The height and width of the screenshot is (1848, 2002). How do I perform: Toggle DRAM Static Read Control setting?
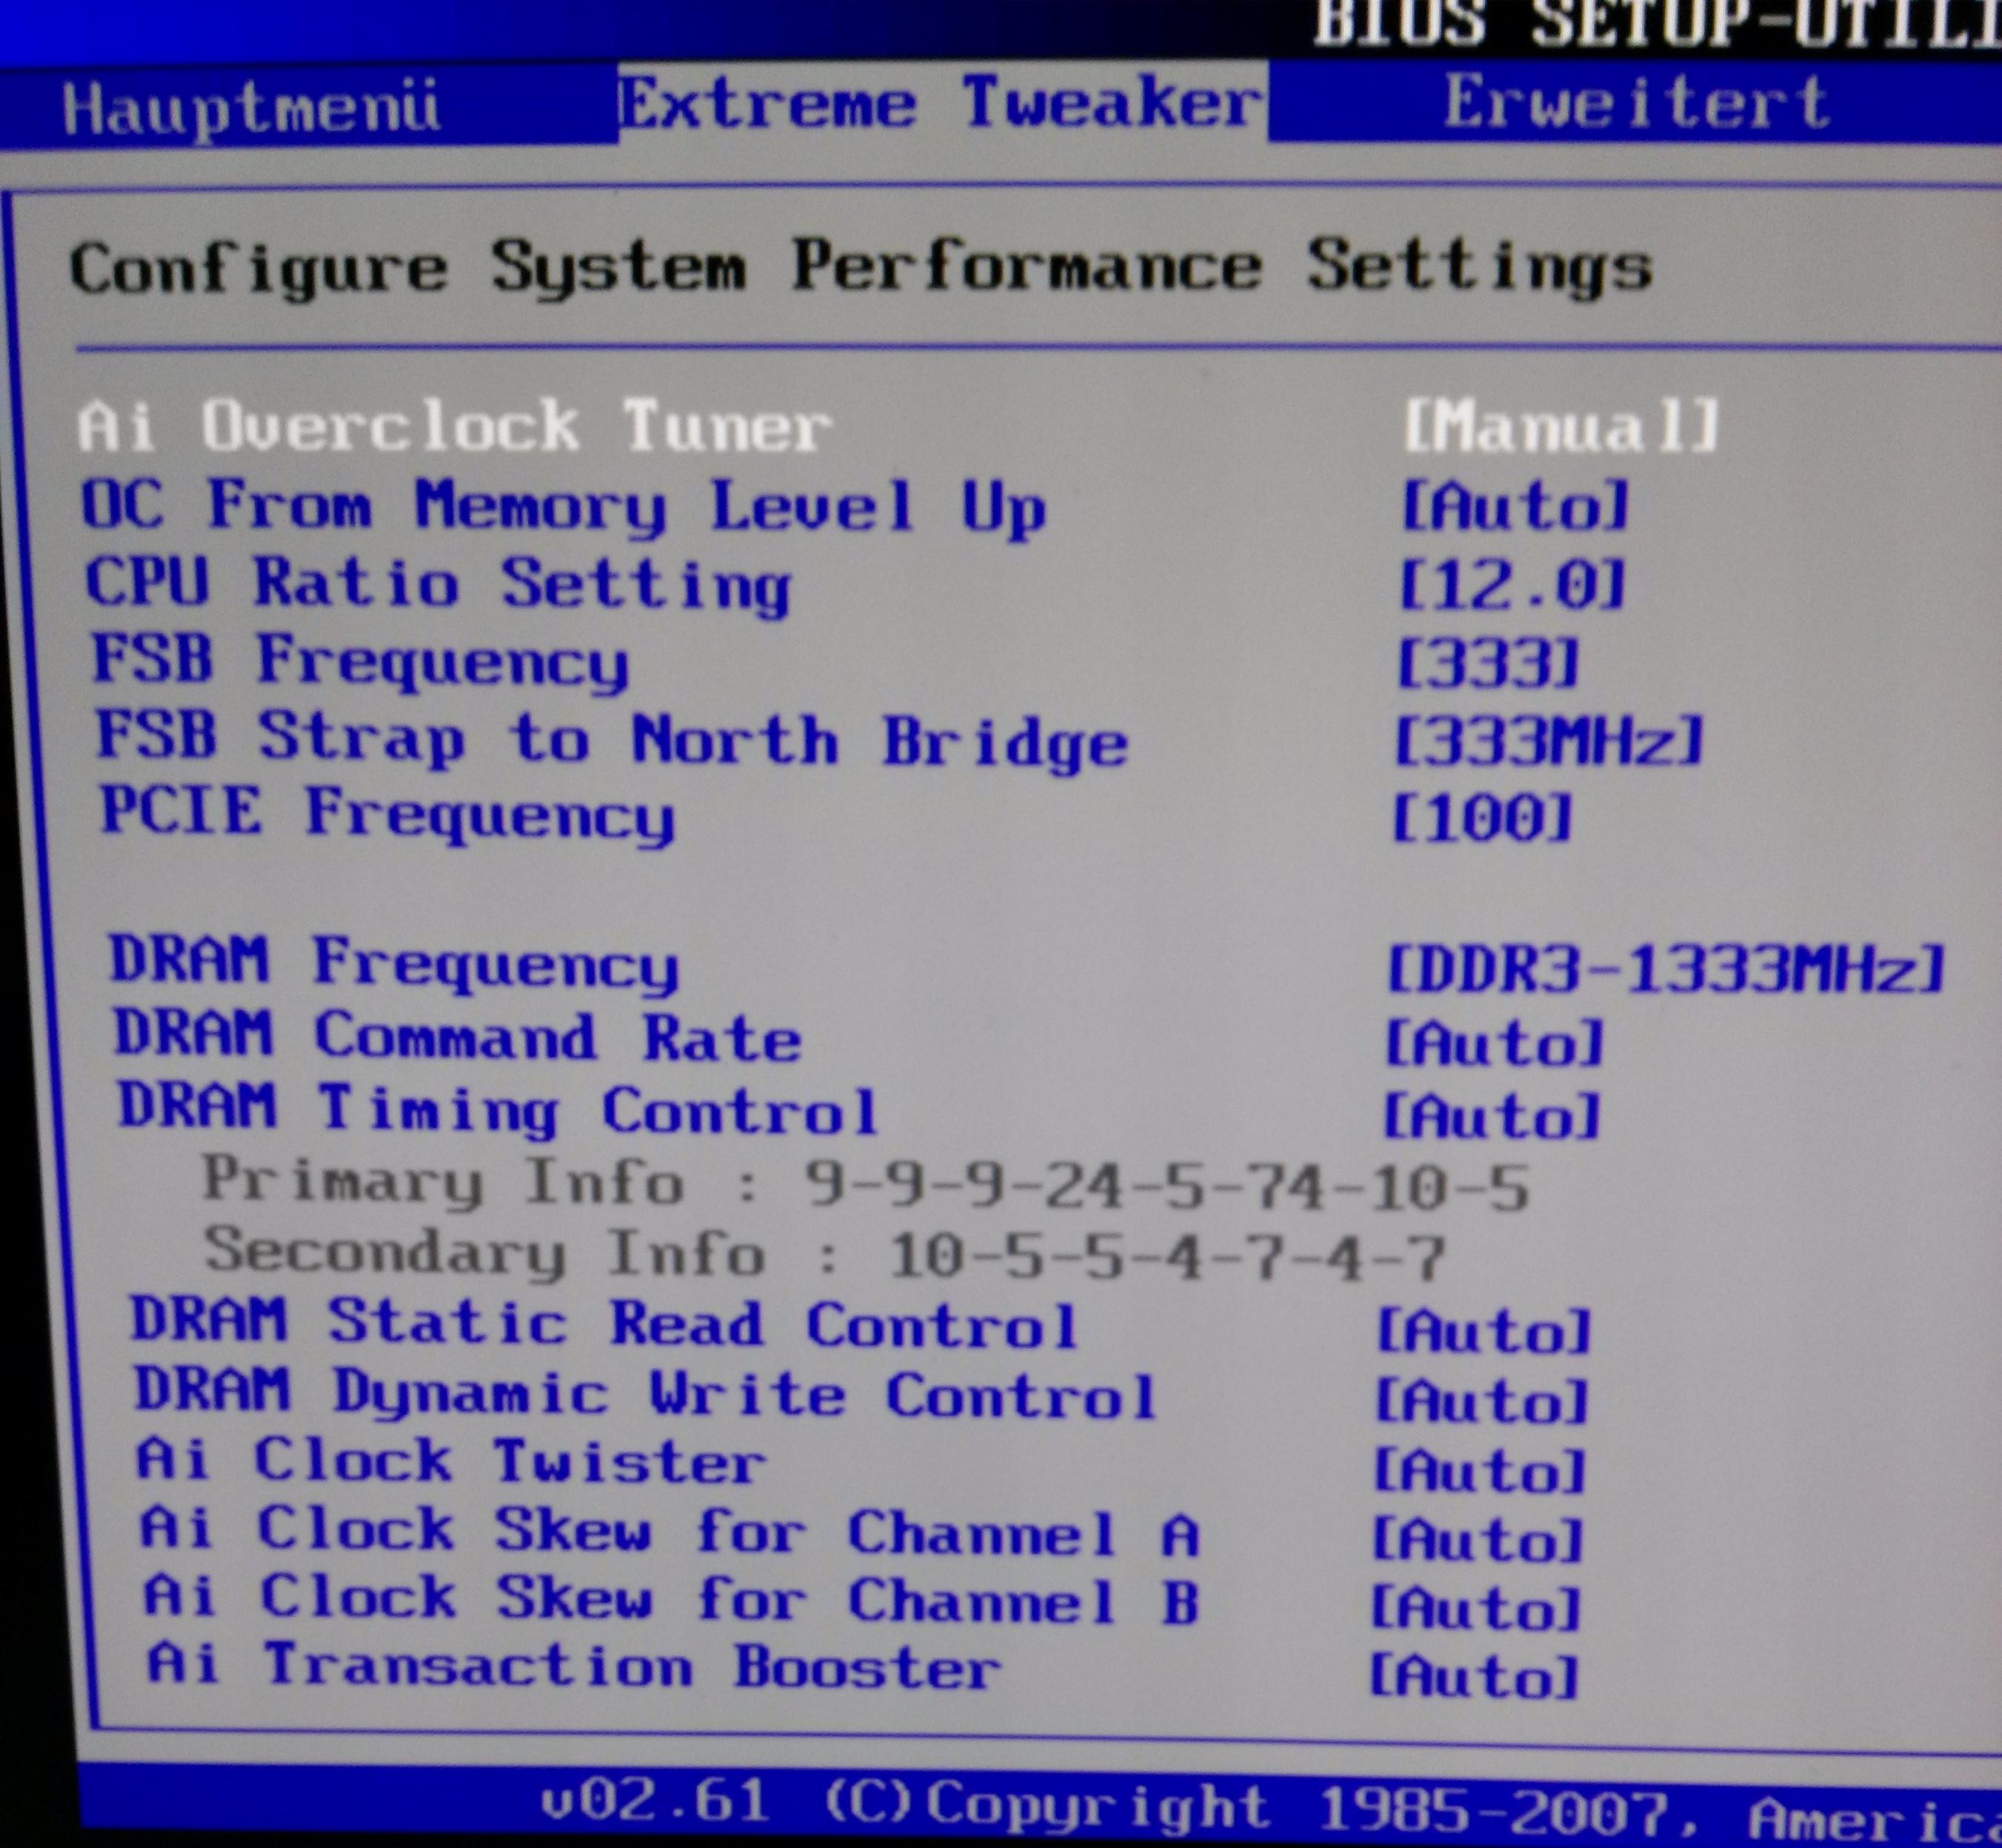pos(1483,1332)
